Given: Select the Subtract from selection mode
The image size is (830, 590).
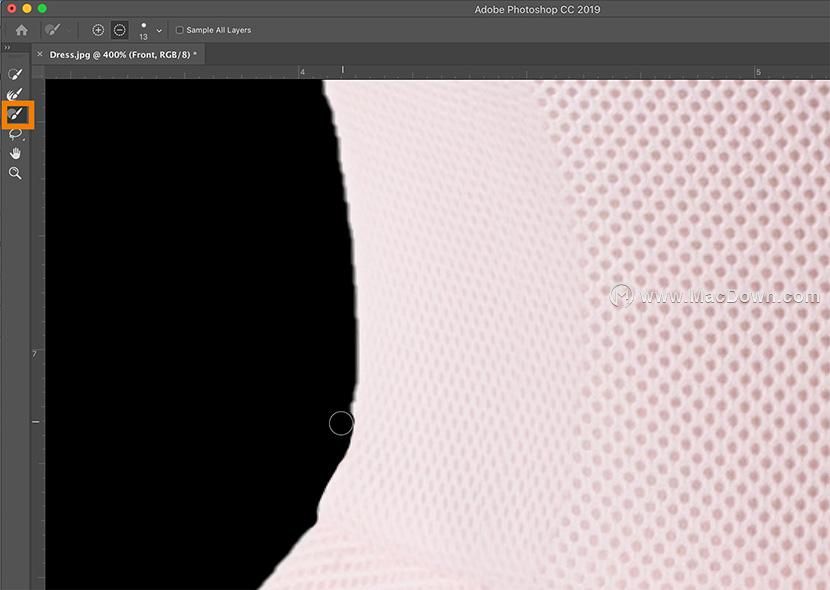Looking at the screenshot, I should point(120,30).
